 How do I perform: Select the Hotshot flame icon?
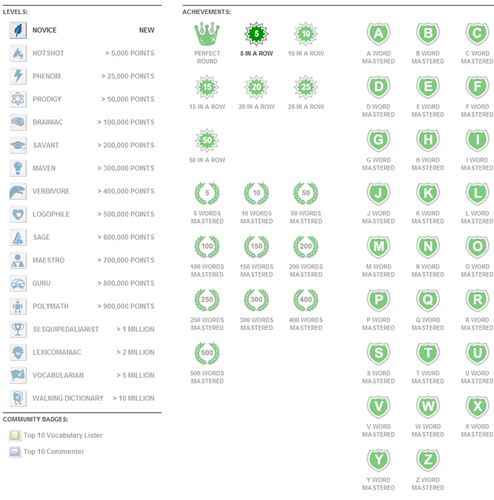click(18, 53)
